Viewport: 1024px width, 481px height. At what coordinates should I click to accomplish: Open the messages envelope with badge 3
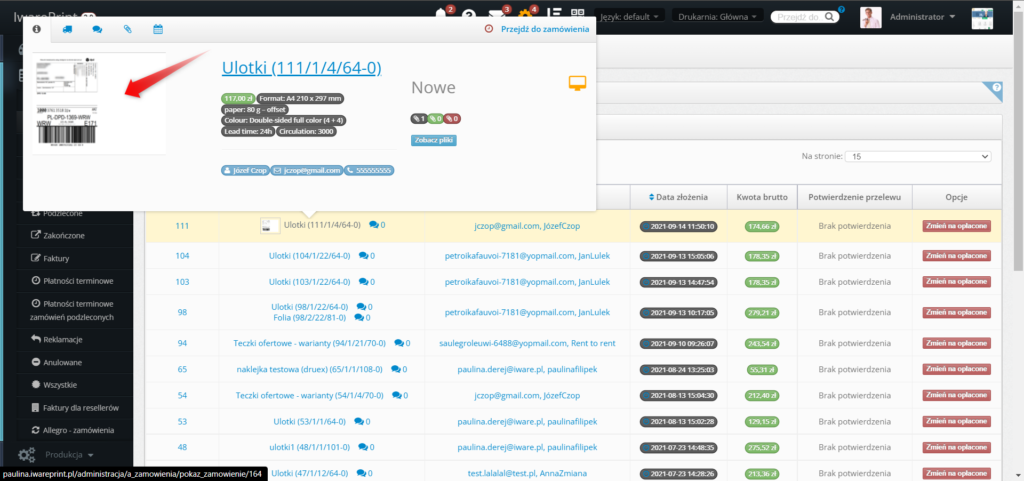pyautogui.click(x=496, y=16)
